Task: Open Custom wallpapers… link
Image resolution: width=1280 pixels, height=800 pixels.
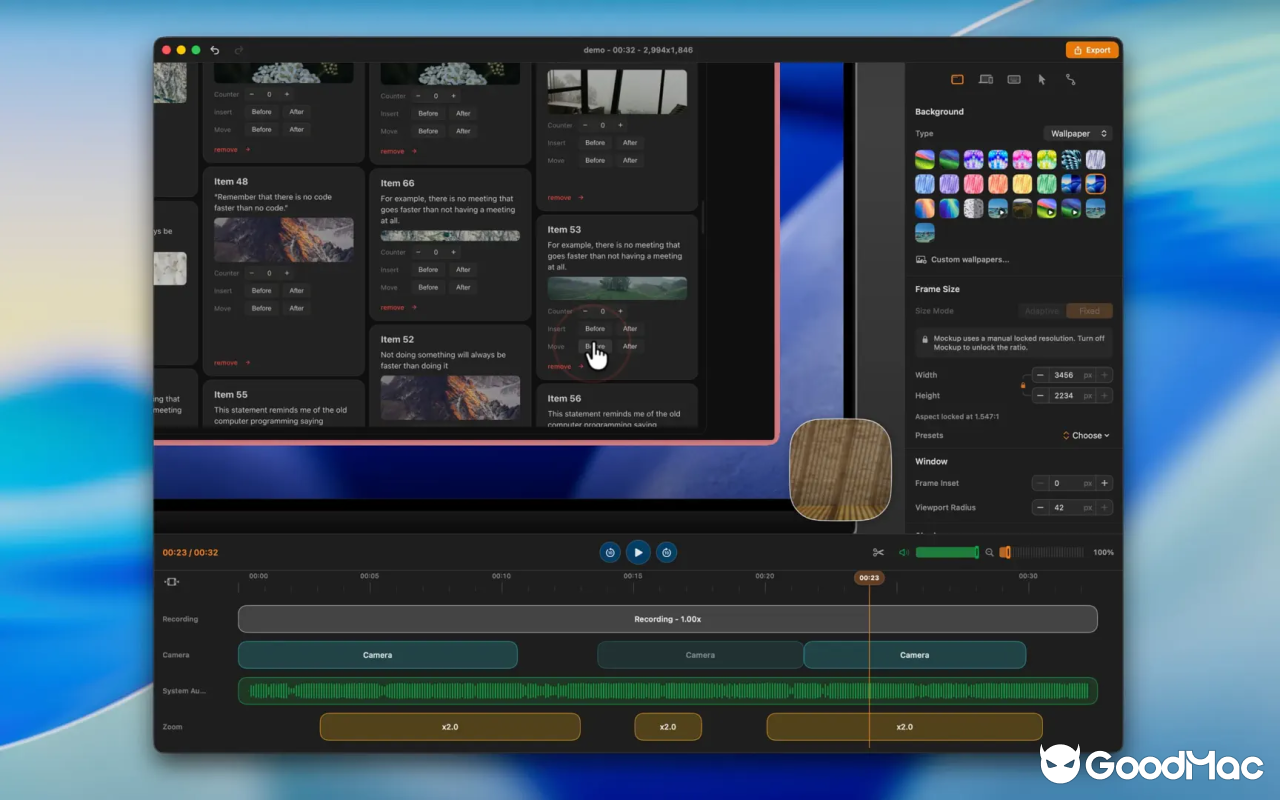Action: (970, 259)
